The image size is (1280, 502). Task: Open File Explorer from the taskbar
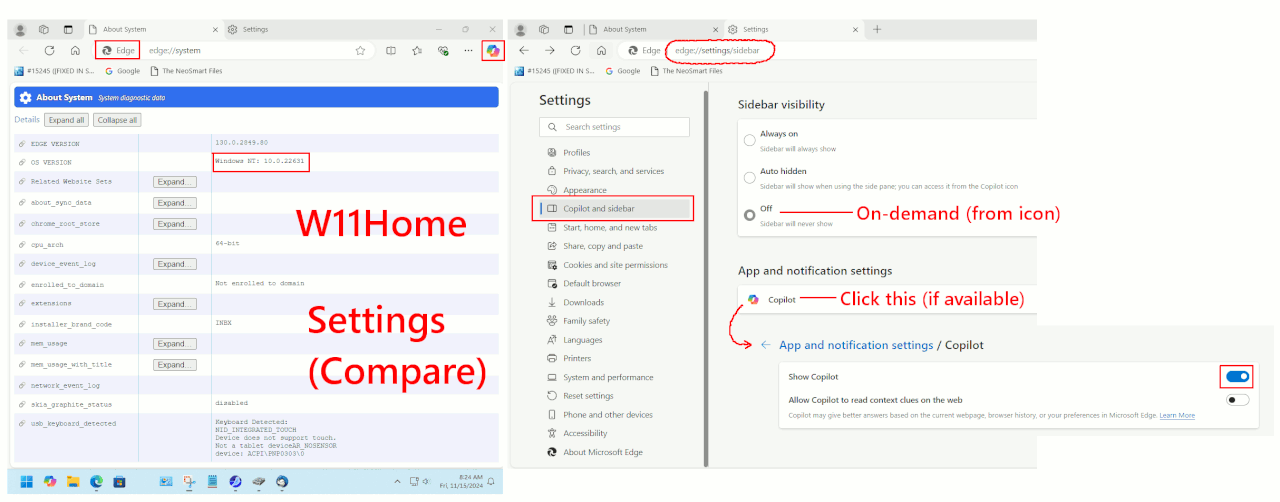[x=73, y=482]
